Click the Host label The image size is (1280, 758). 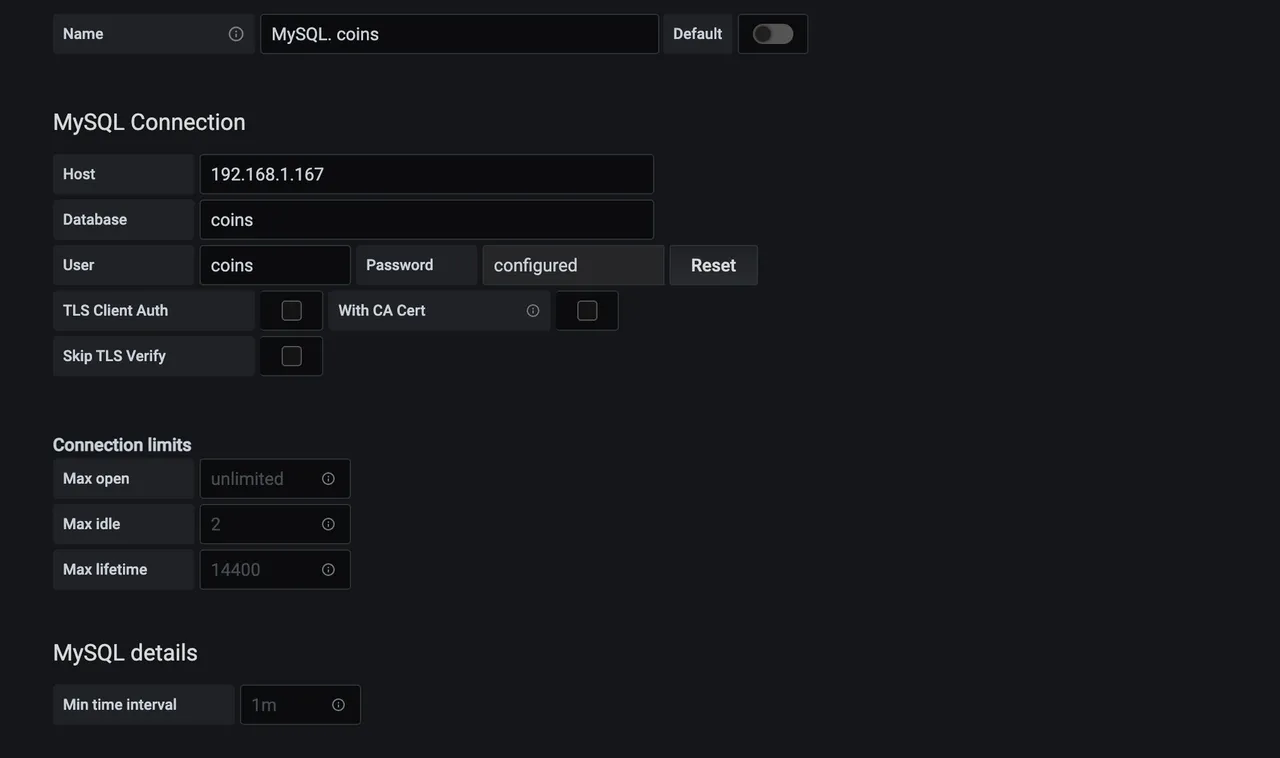(79, 174)
